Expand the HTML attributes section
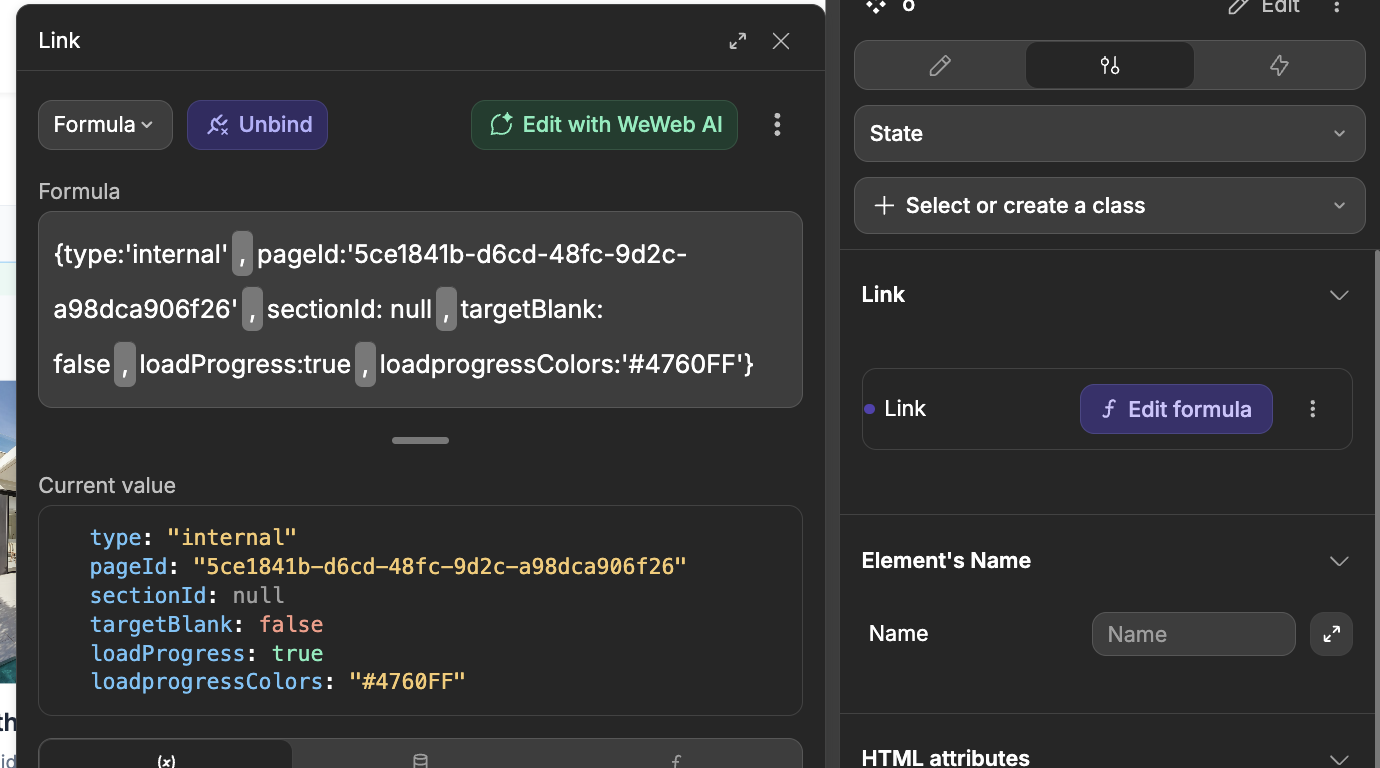Viewport: 1380px width, 768px height. point(1339,758)
